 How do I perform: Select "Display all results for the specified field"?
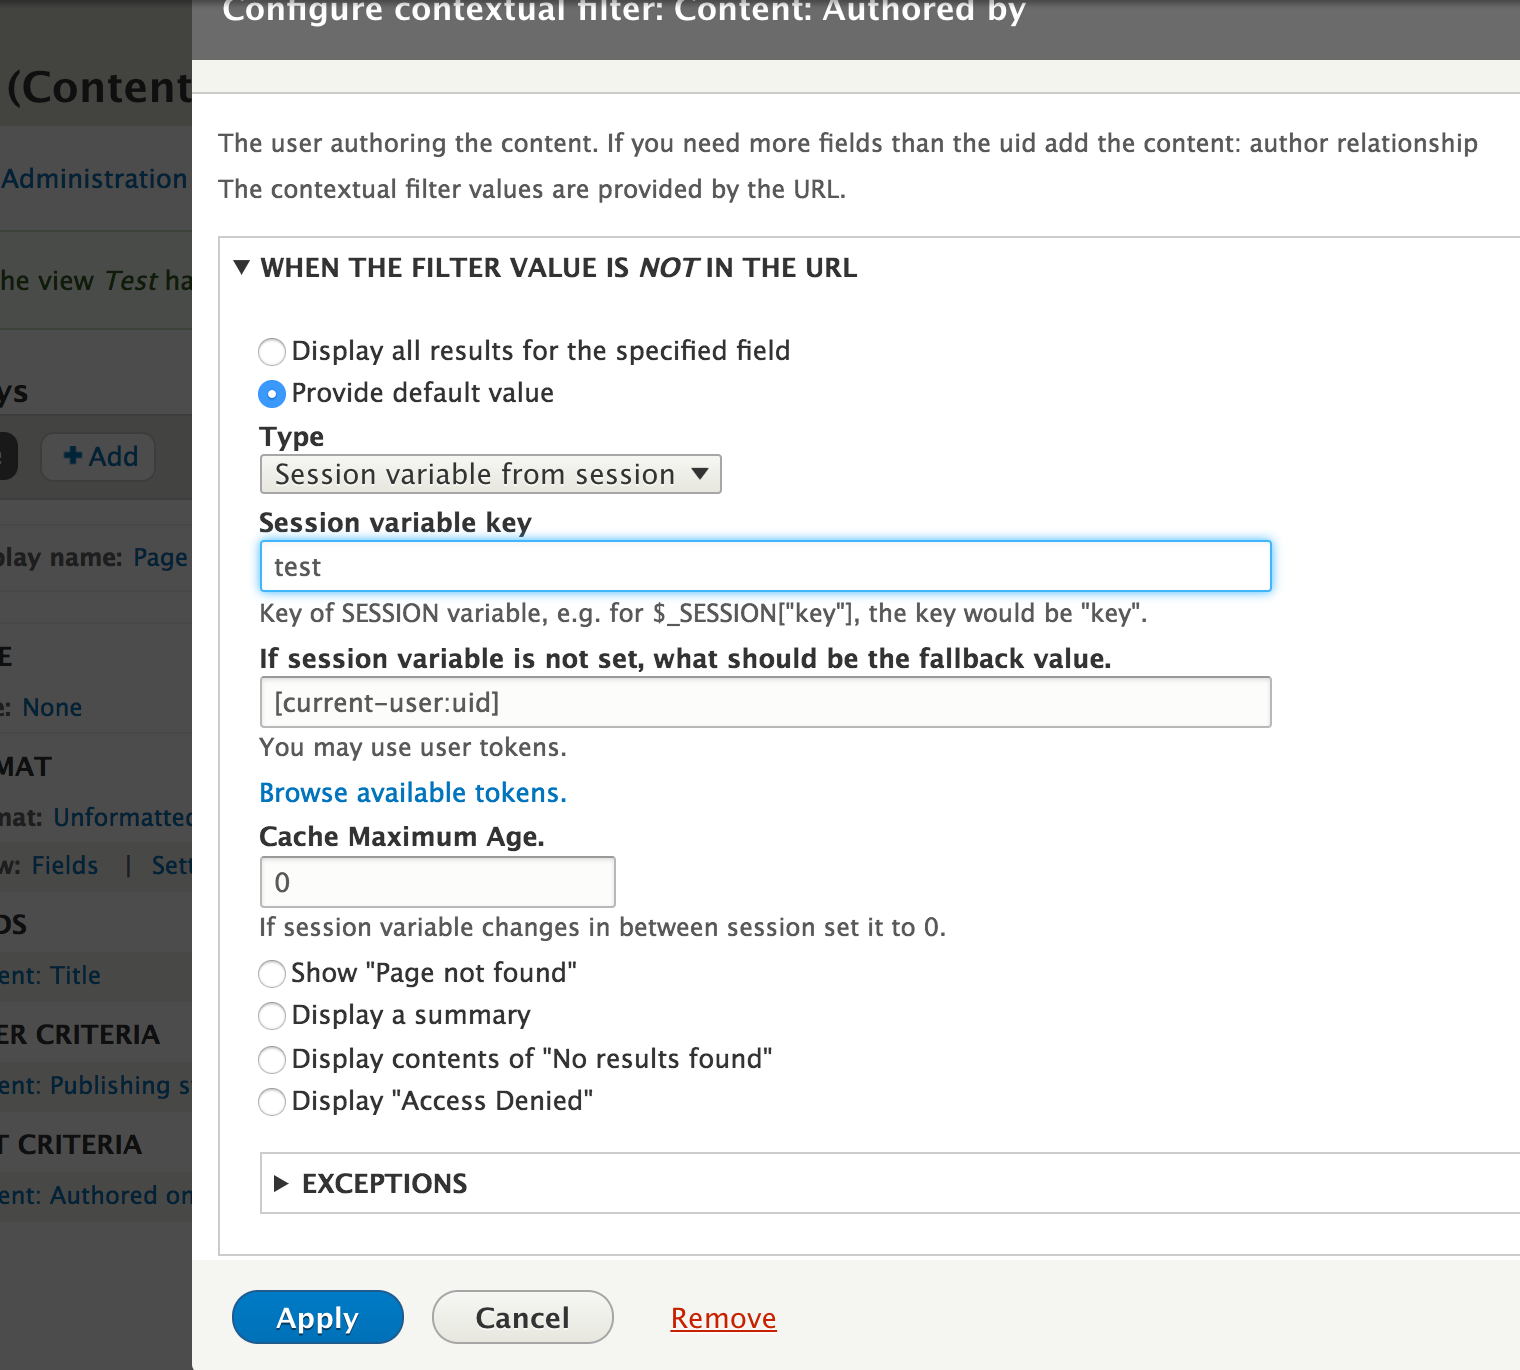(271, 352)
